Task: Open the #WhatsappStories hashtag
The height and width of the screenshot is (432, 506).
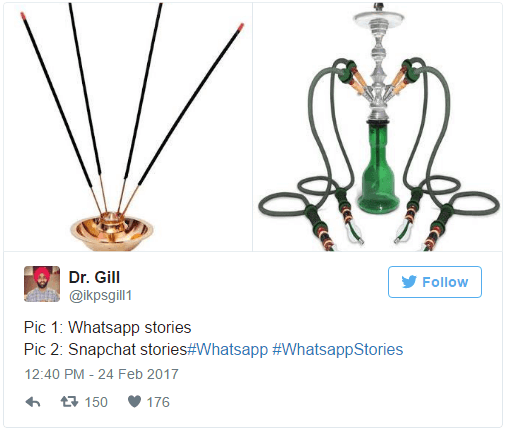Action: (338, 349)
